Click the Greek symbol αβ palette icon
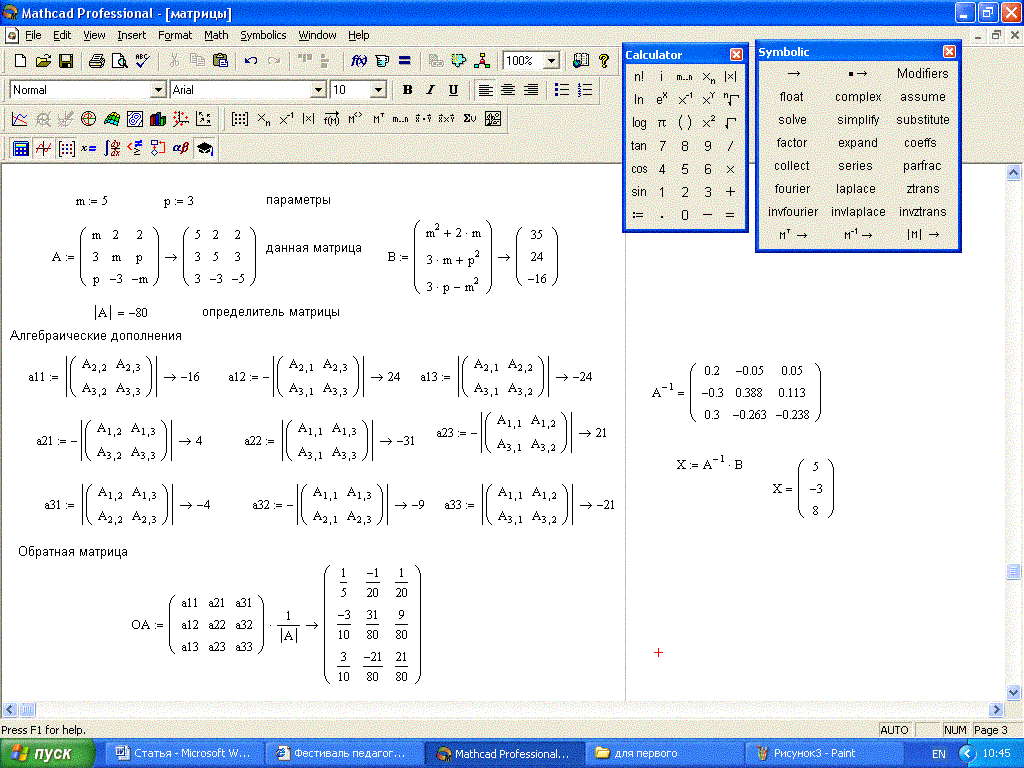 [x=181, y=149]
